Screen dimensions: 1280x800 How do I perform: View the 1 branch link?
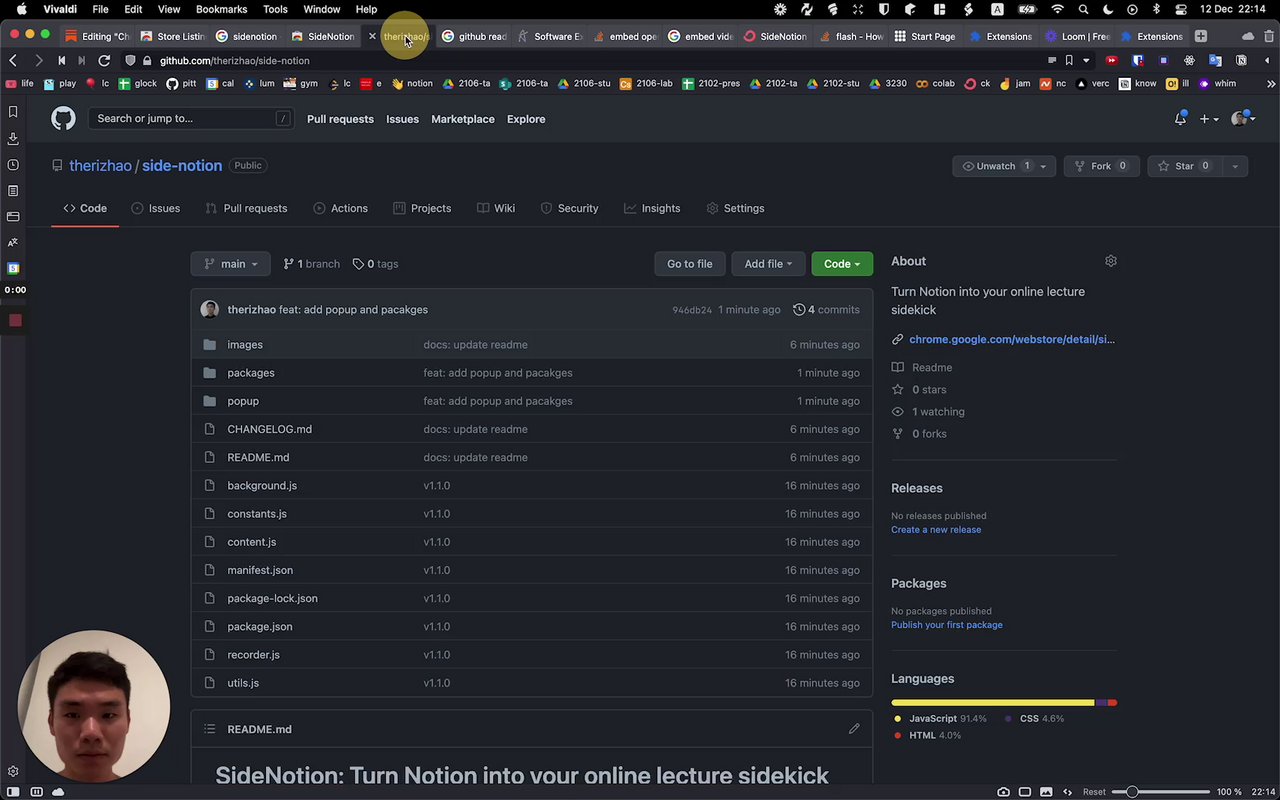[312, 264]
